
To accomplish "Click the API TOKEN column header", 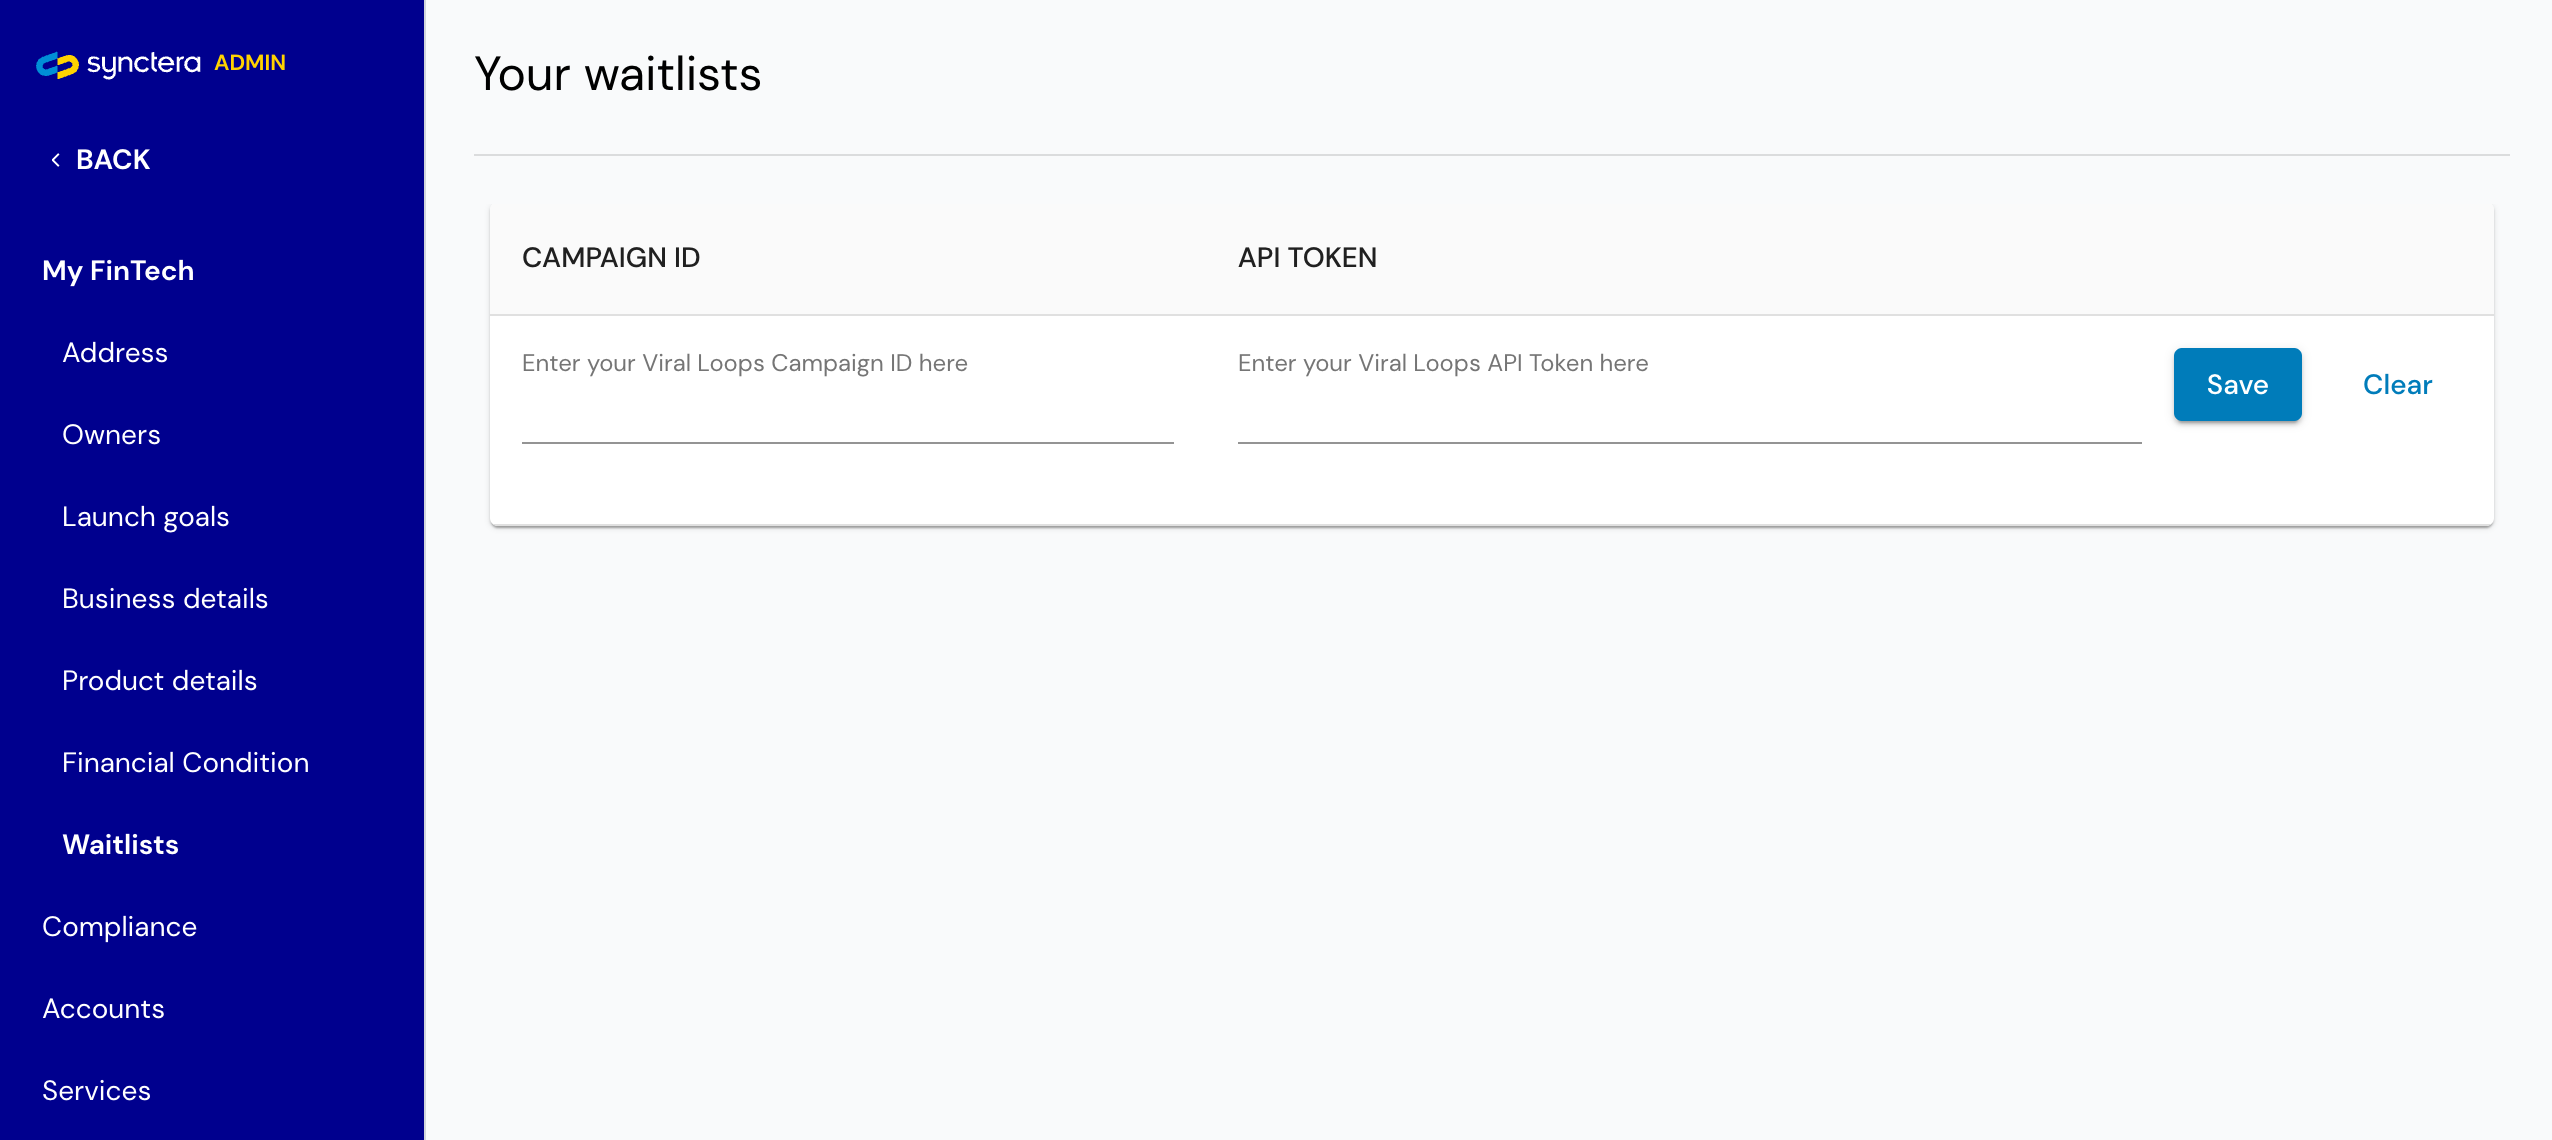I will click(x=1307, y=258).
